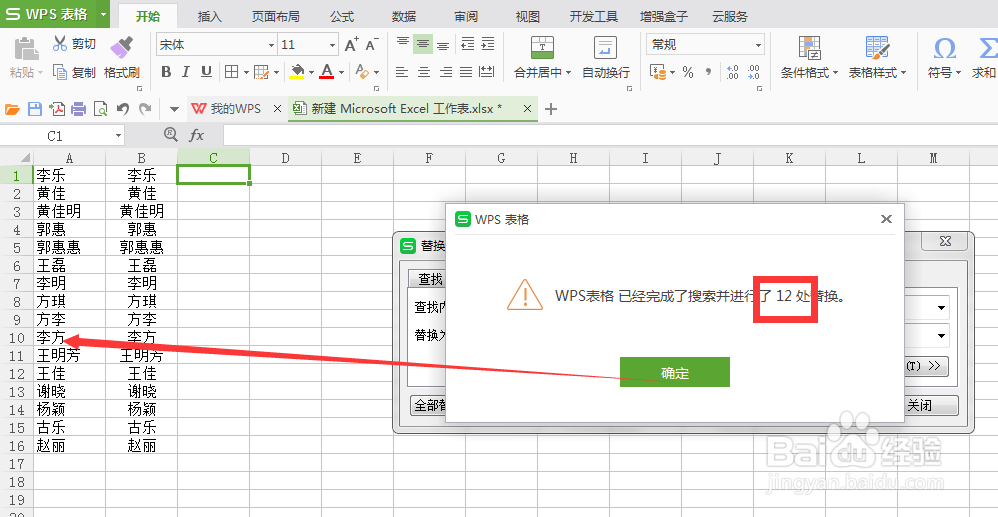
Task: Expand the 表格样式 dropdown arrow
Action: [x=903, y=73]
